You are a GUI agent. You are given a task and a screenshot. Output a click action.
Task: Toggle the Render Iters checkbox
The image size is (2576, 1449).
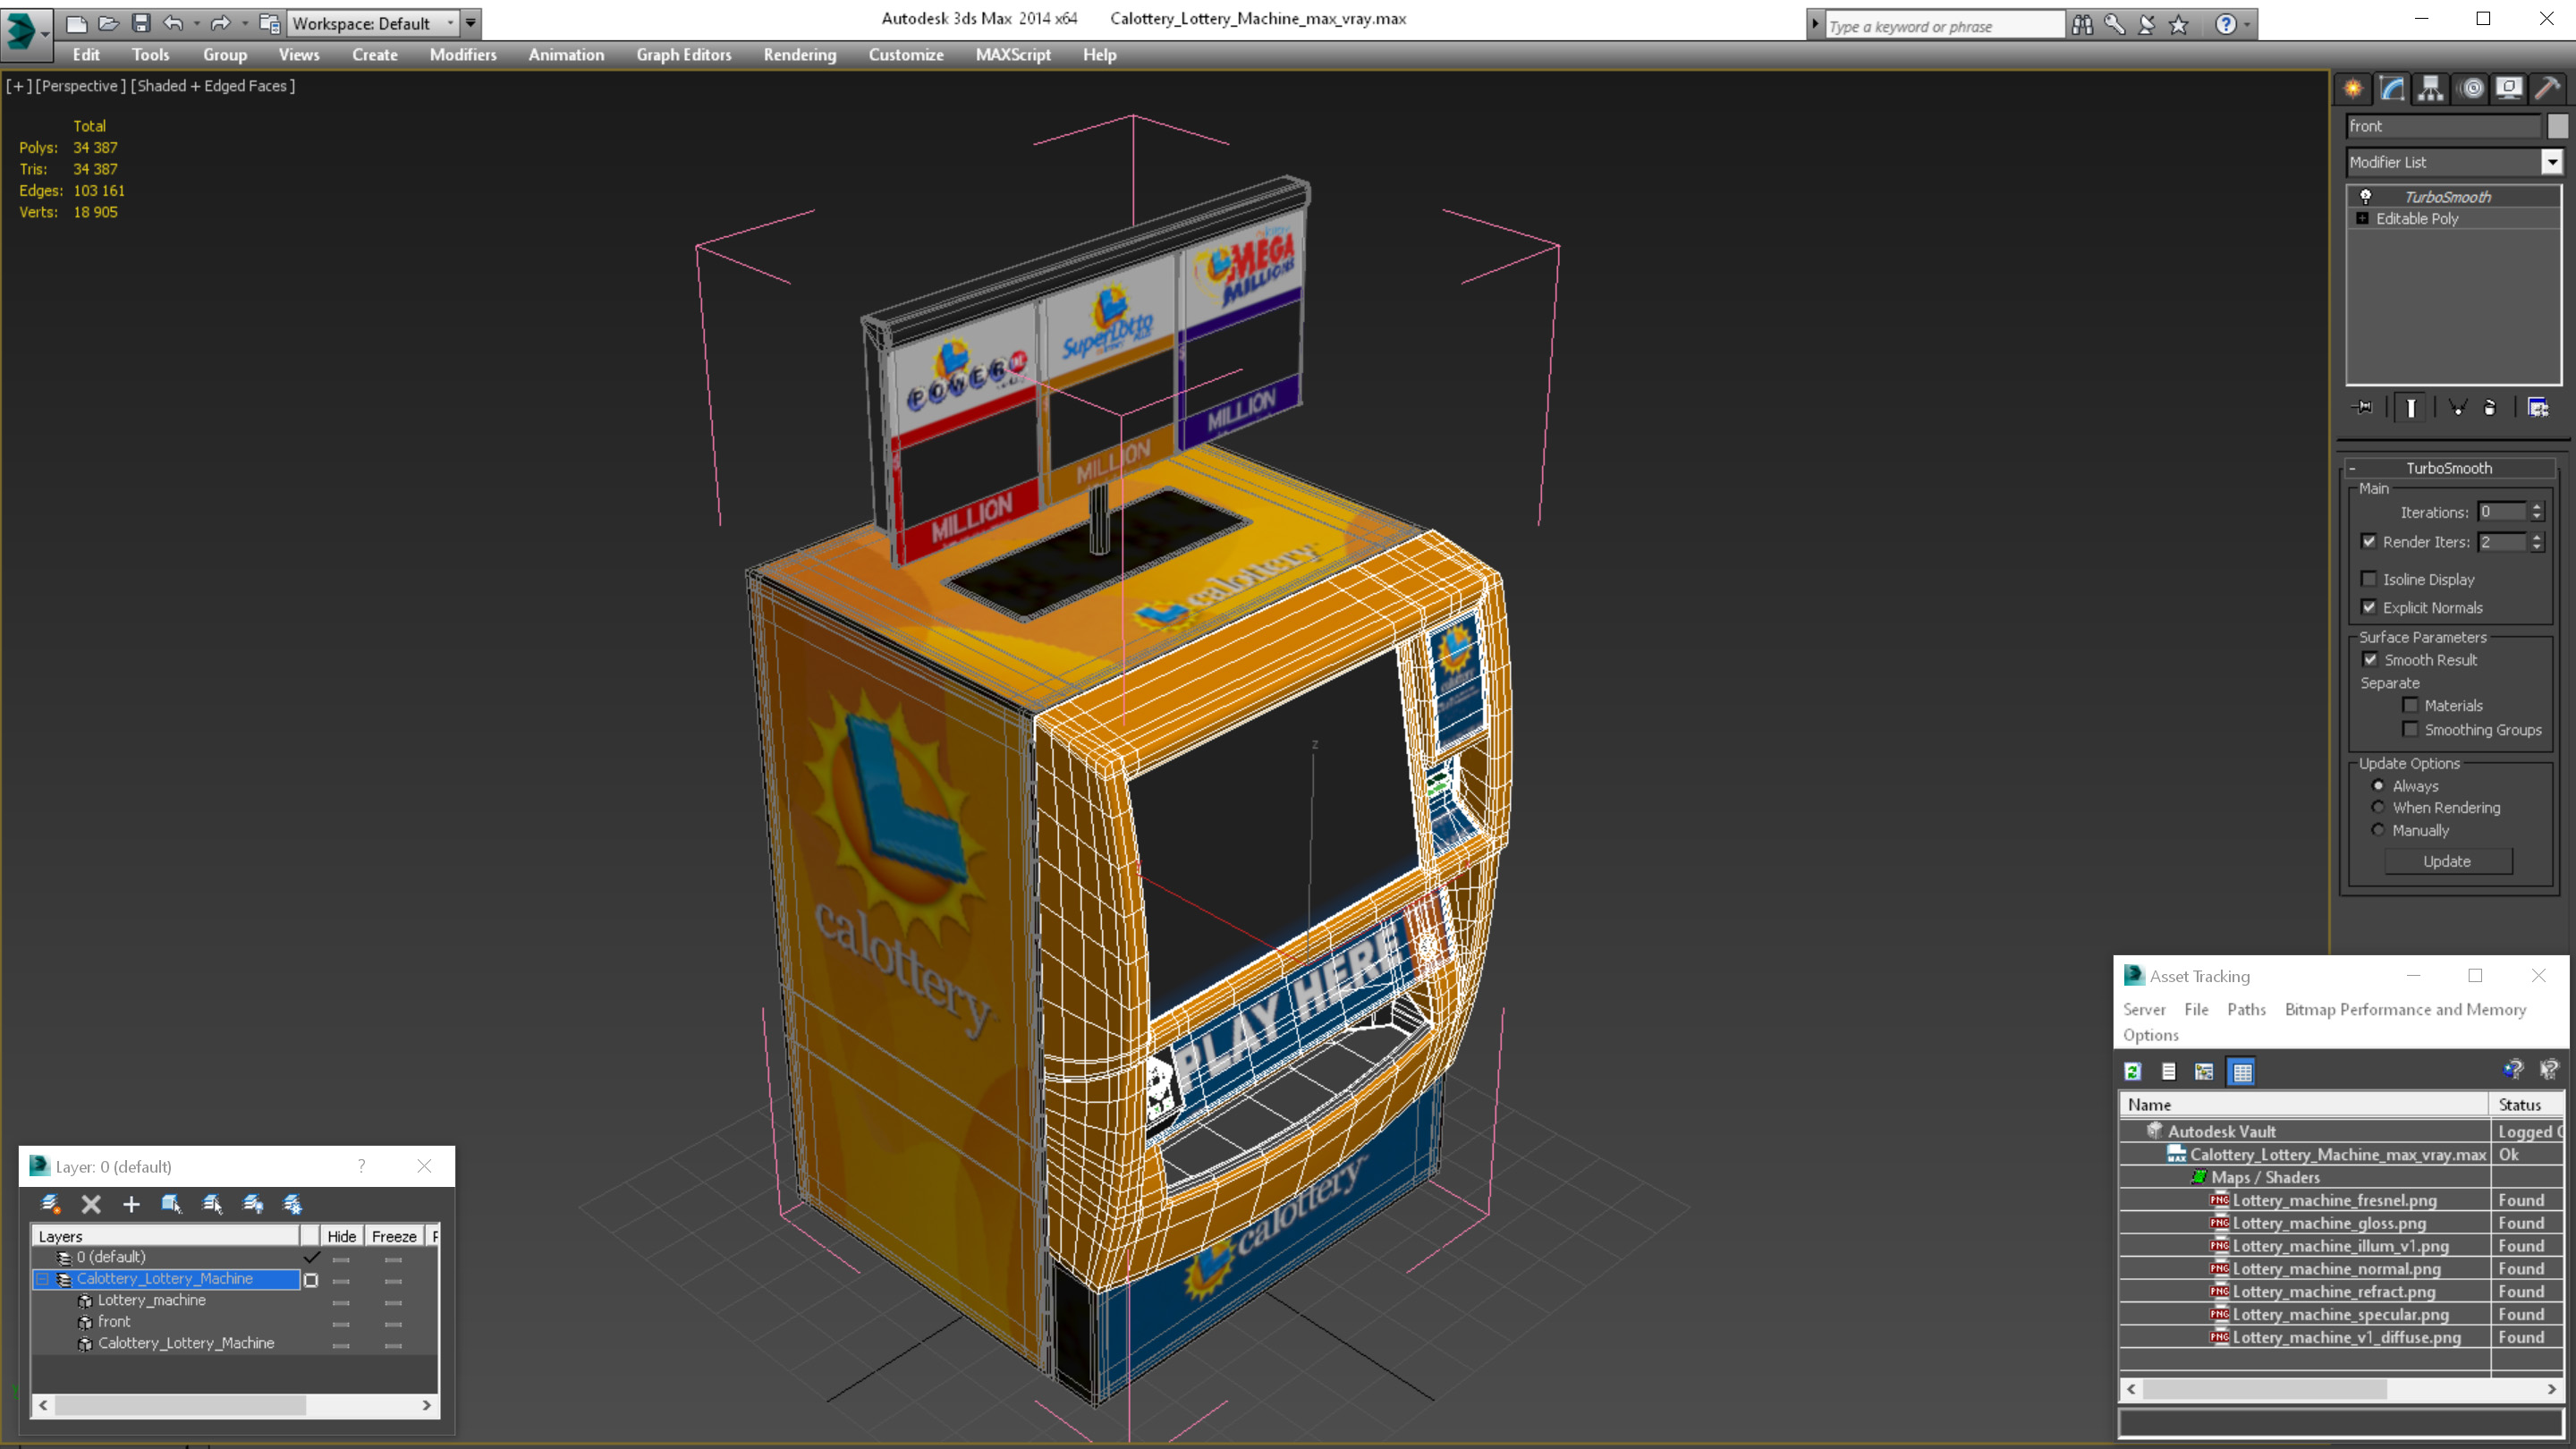2368,541
